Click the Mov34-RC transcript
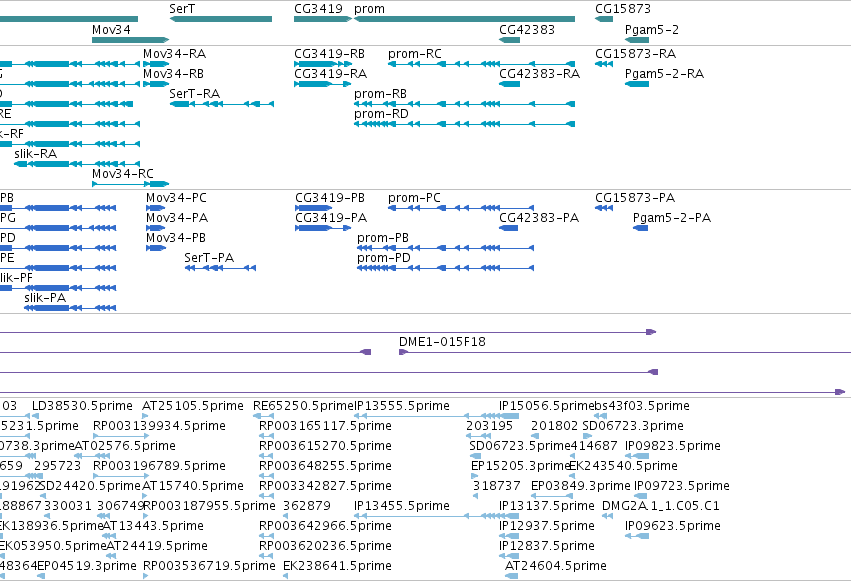This screenshot has width=851, height=581. pyautogui.click(x=131, y=184)
